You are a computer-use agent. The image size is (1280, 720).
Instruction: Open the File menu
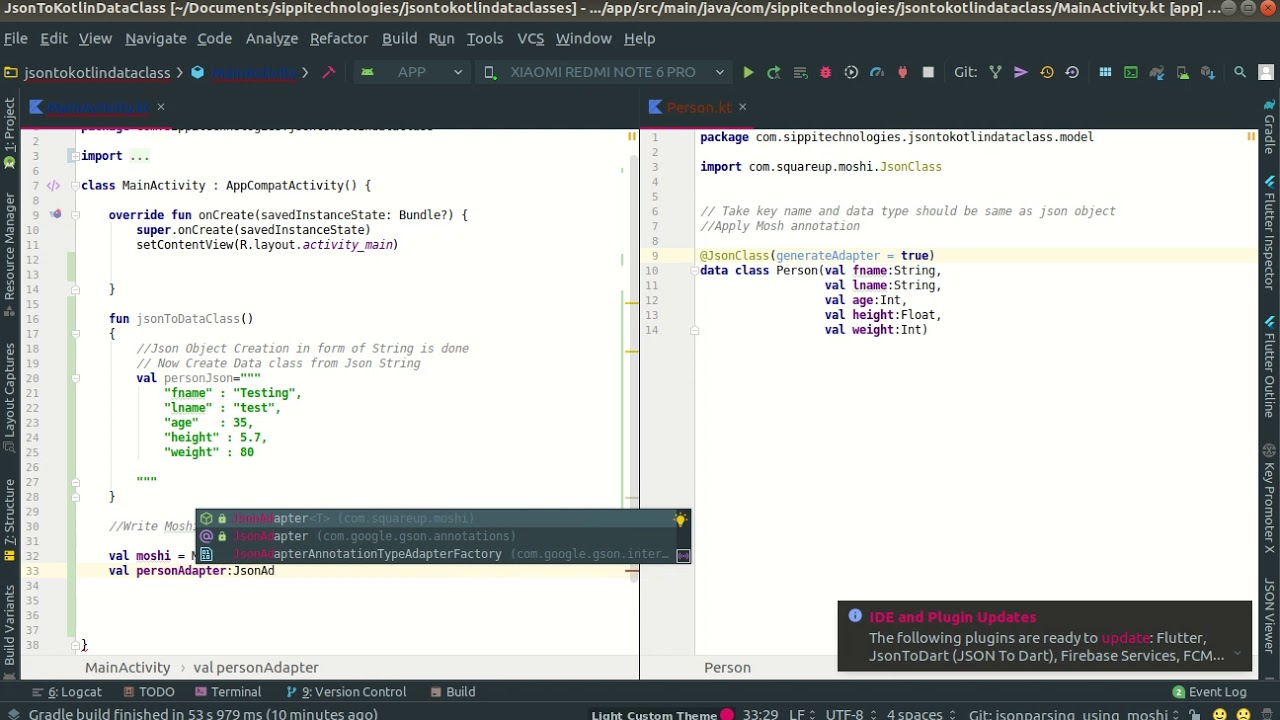16,38
